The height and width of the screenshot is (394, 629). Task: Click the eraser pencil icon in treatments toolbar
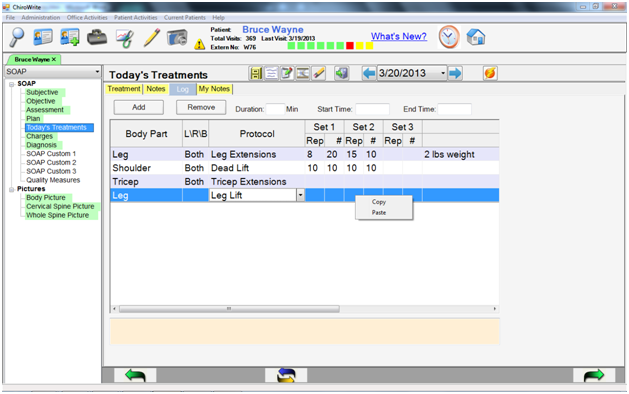click(x=319, y=73)
